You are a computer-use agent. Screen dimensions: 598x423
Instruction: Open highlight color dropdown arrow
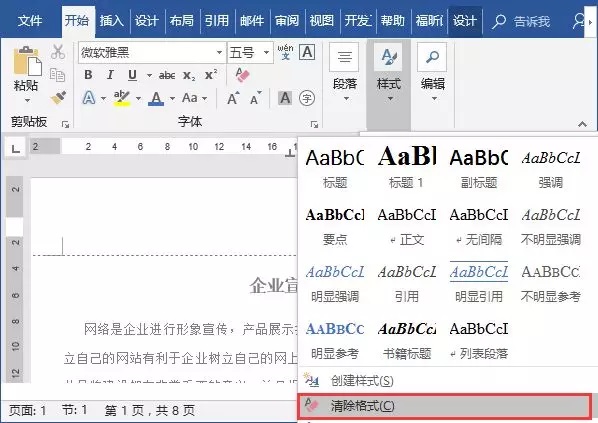138,98
